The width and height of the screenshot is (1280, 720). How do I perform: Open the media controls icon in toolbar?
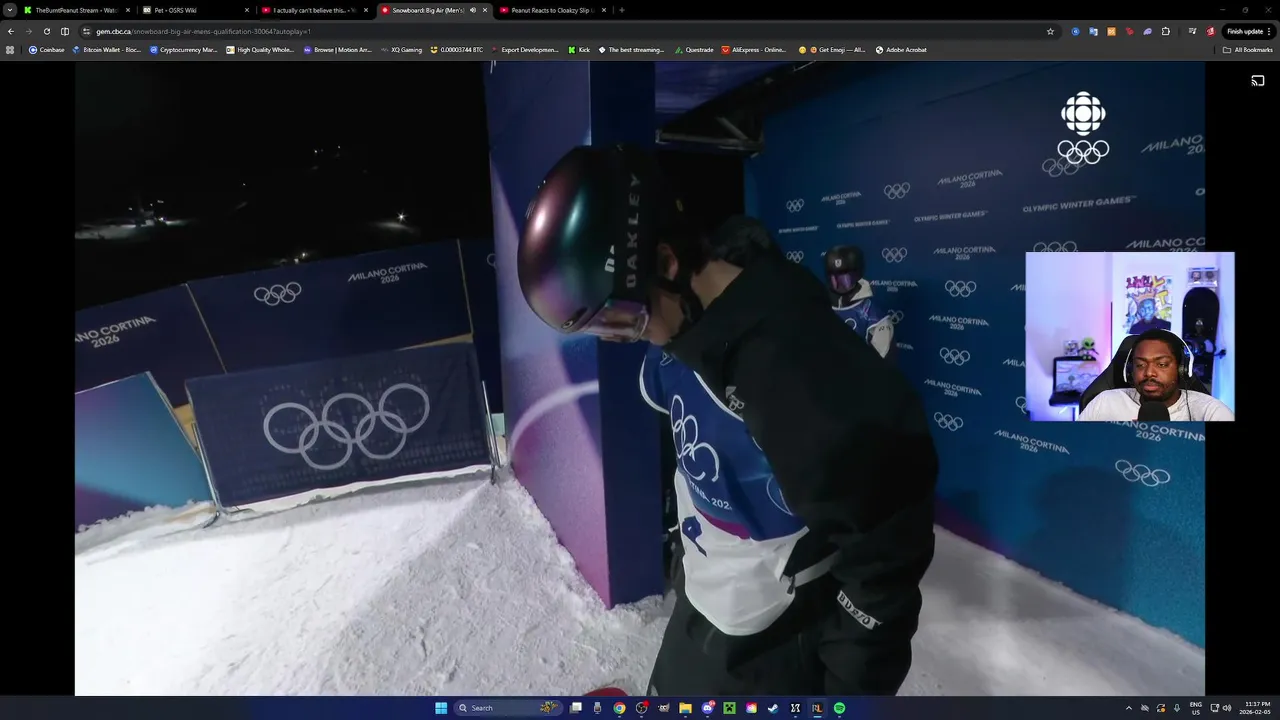[x=1192, y=31]
